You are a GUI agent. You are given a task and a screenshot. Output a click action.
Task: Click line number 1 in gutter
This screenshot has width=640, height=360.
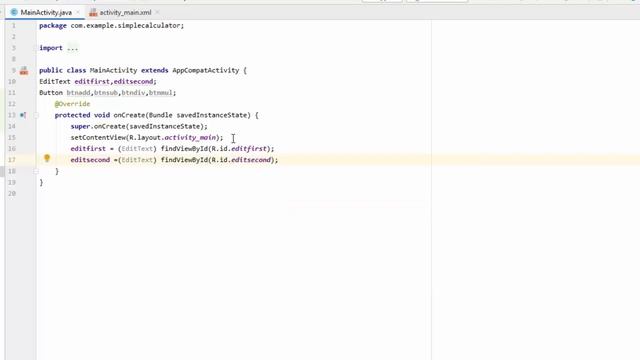pyautogui.click(x=13, y=26)
